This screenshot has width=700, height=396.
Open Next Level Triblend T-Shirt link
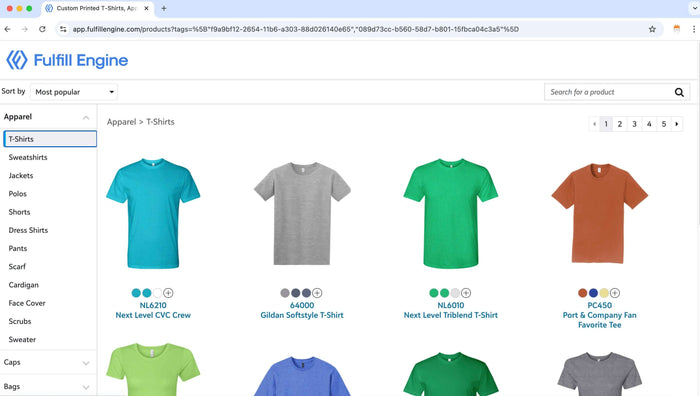coord(450,315)
